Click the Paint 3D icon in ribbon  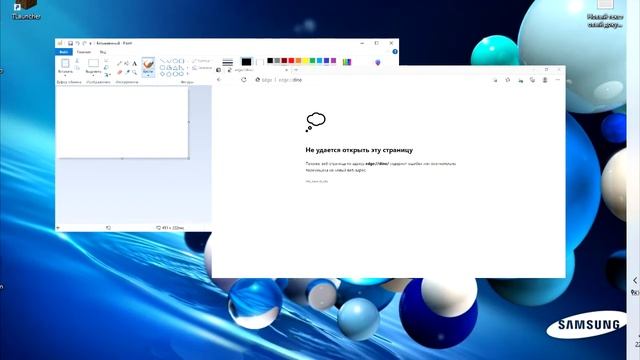(x=378, y=62)
